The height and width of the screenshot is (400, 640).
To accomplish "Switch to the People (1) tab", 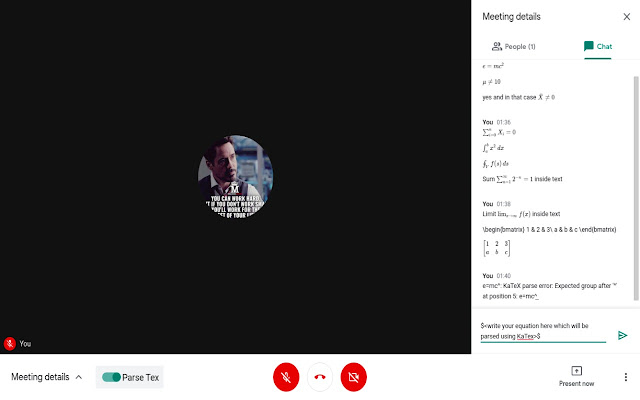I will (x=513, y=47).
